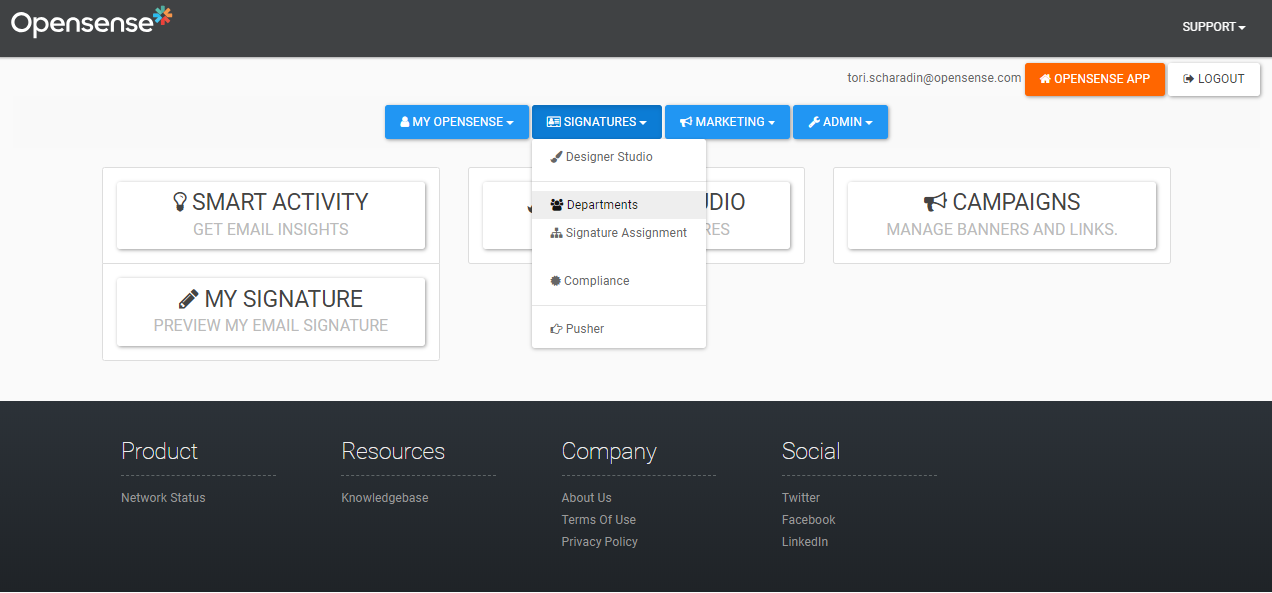
Task: Click the Resources footer heading
Action: click(x=393, y=451)
